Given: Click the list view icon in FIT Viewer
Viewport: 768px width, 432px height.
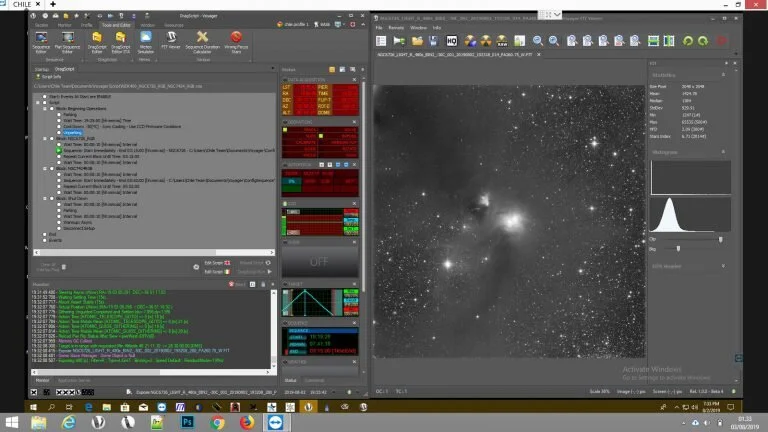Looking at the screenshot, I should click(381, 41).
